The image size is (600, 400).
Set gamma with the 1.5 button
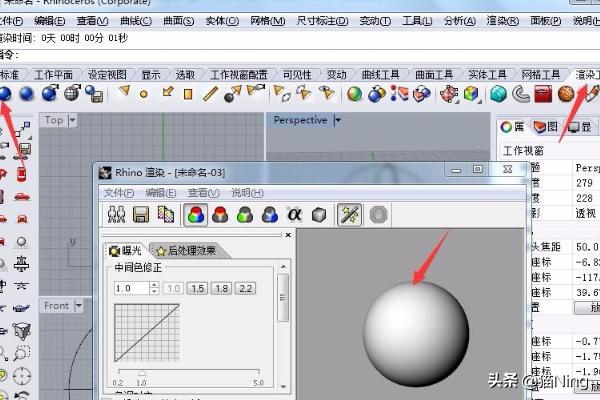(197, 288)
